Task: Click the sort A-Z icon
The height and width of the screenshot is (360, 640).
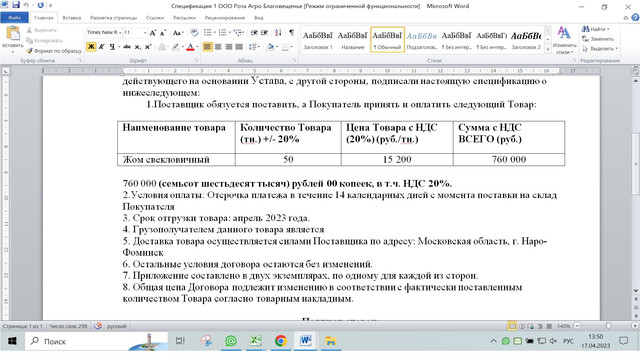Action: (278, 32)
